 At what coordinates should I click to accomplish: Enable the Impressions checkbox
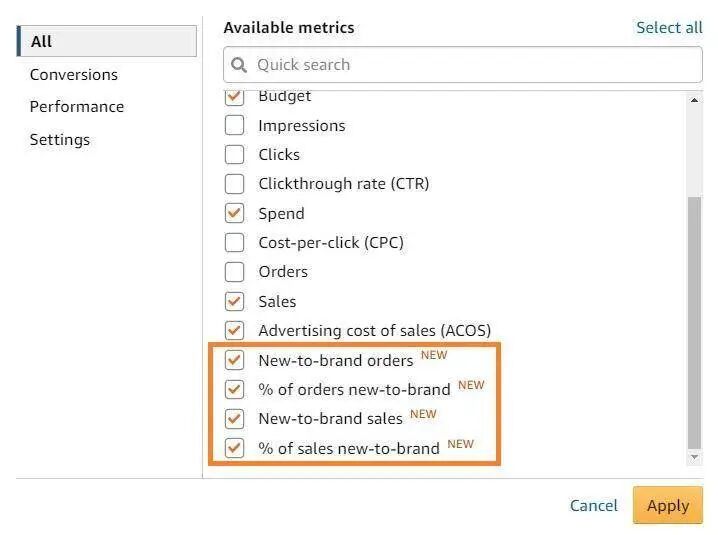click(x=234, y=126)
